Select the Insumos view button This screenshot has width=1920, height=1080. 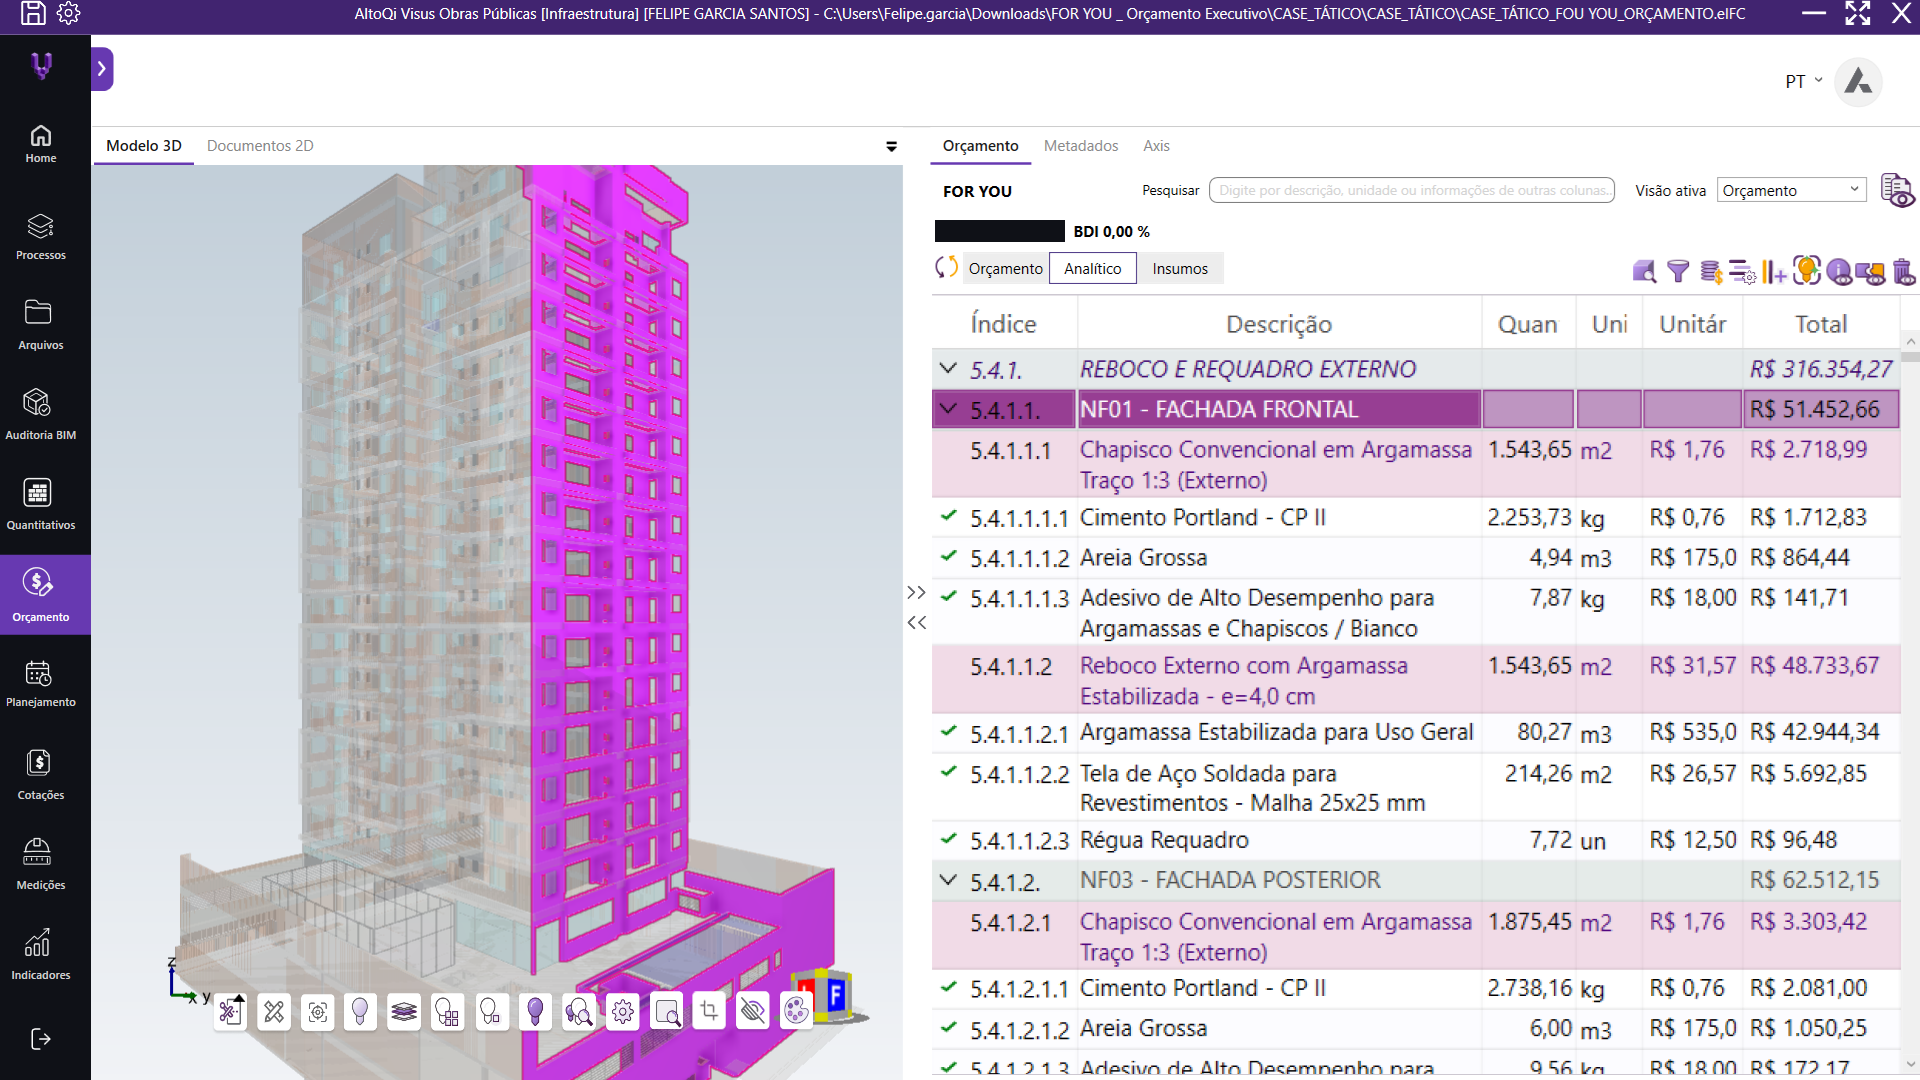pos(1180,268)
